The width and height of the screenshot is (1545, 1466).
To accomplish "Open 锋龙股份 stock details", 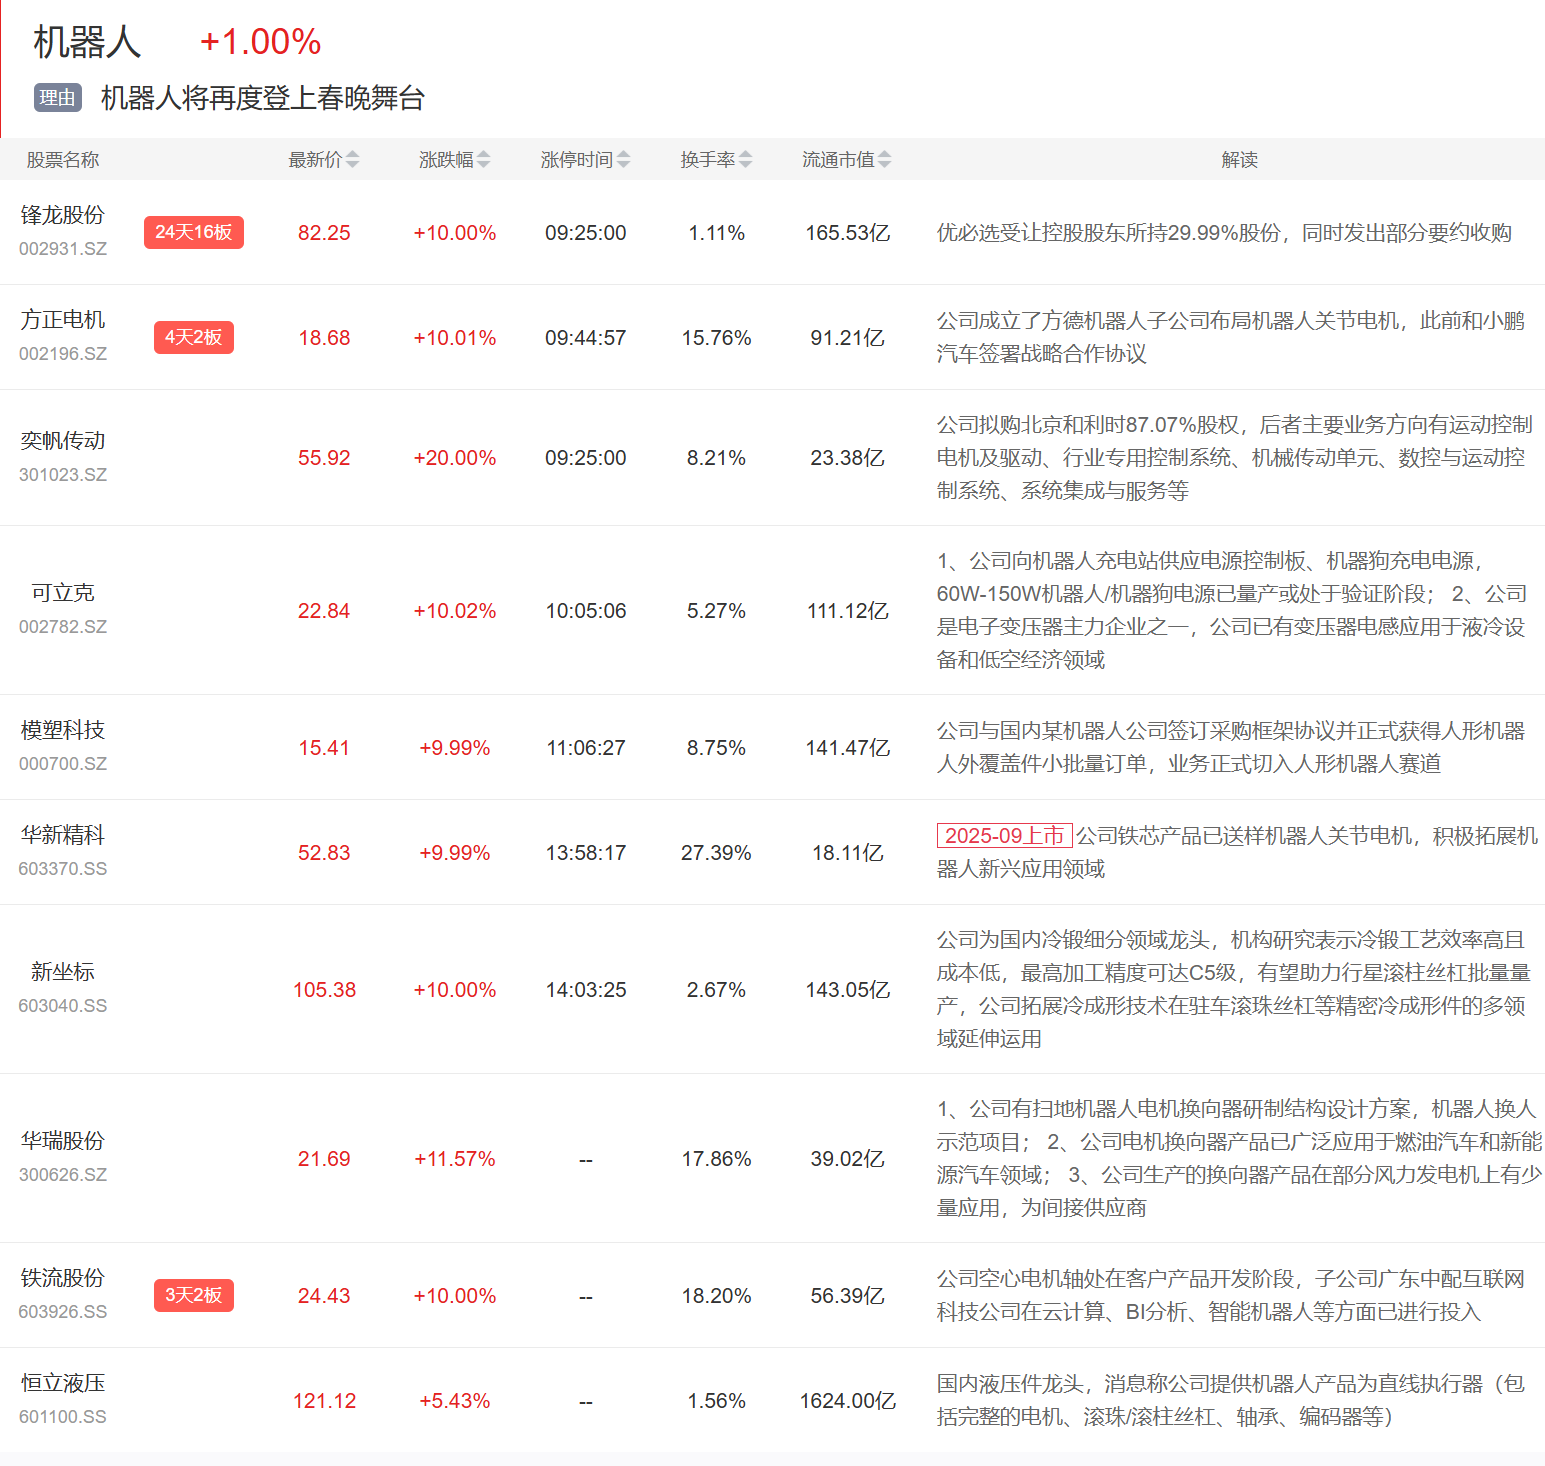I will 63,215.
